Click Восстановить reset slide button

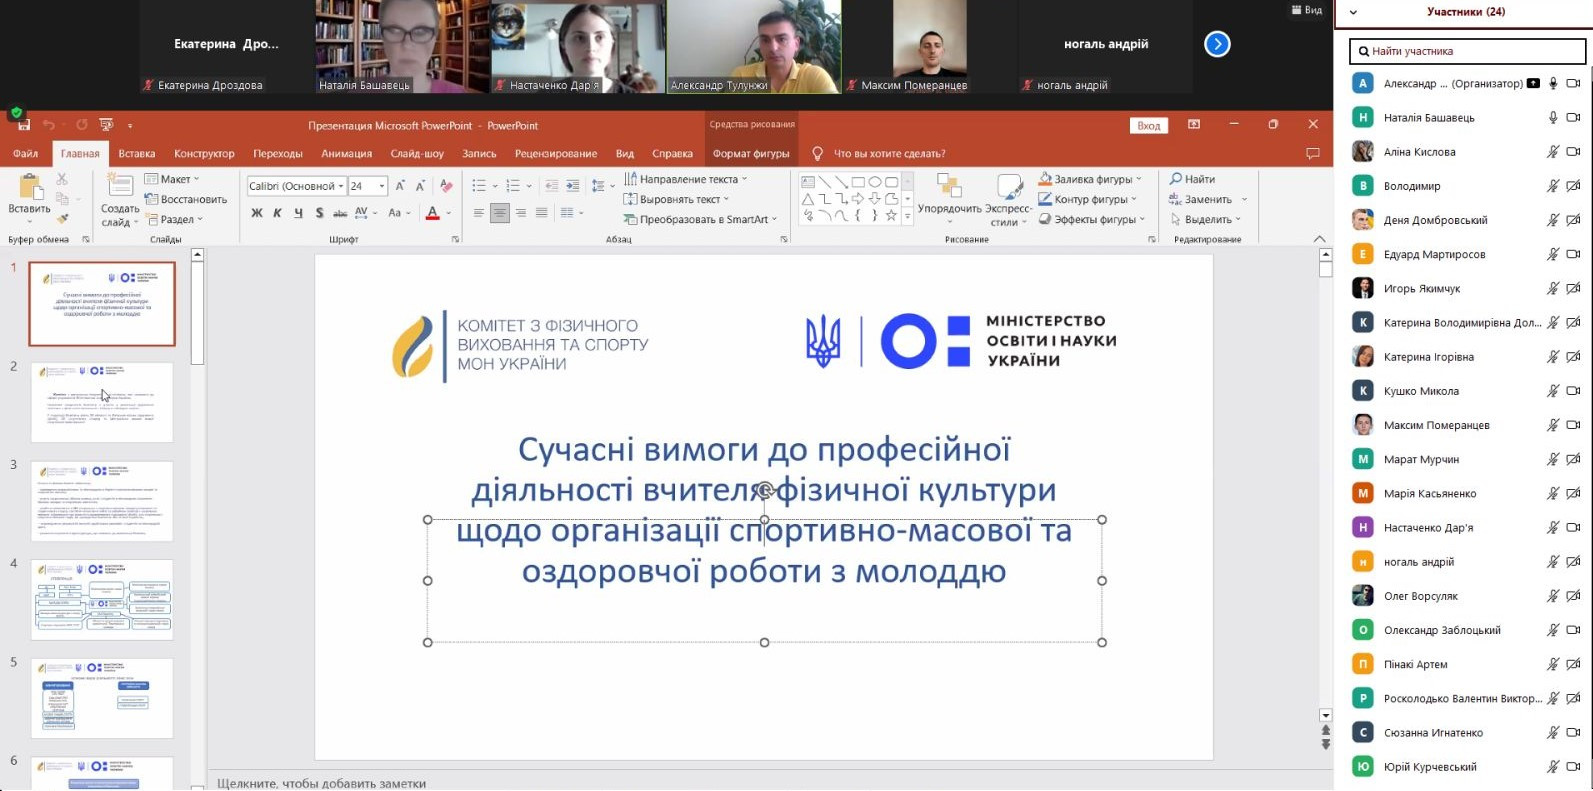click(186, 199)
